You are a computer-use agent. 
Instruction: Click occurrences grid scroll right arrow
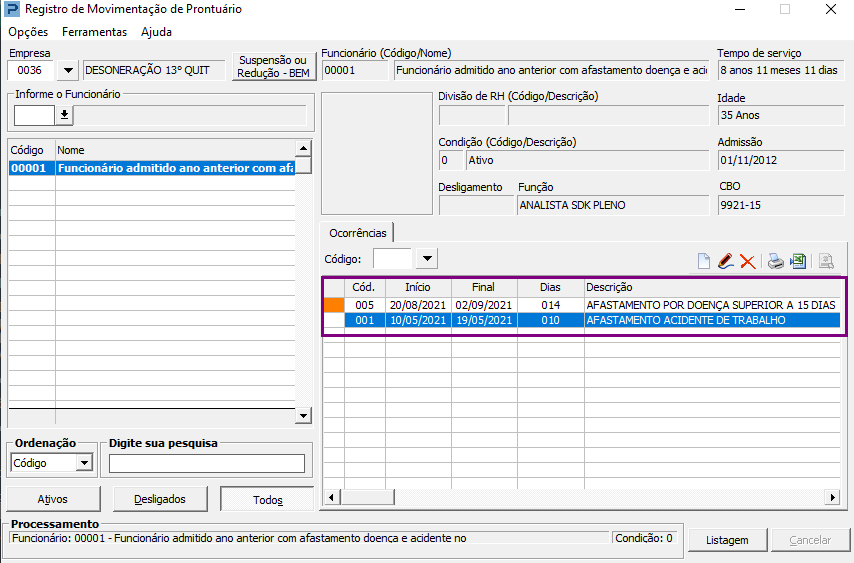832,497
